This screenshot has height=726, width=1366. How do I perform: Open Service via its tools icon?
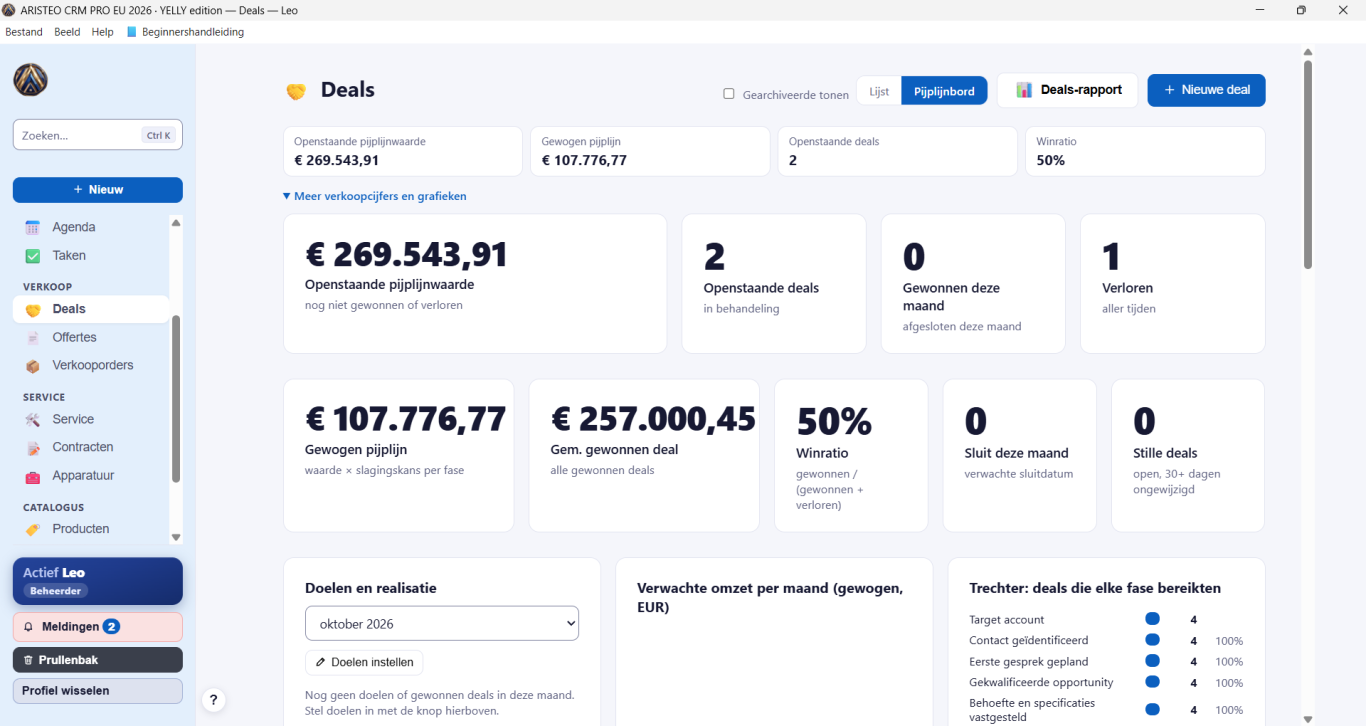[33, 419]
